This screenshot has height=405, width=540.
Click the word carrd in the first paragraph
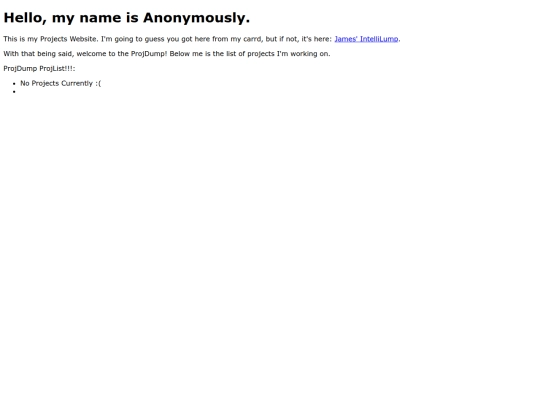pos(253,39)
